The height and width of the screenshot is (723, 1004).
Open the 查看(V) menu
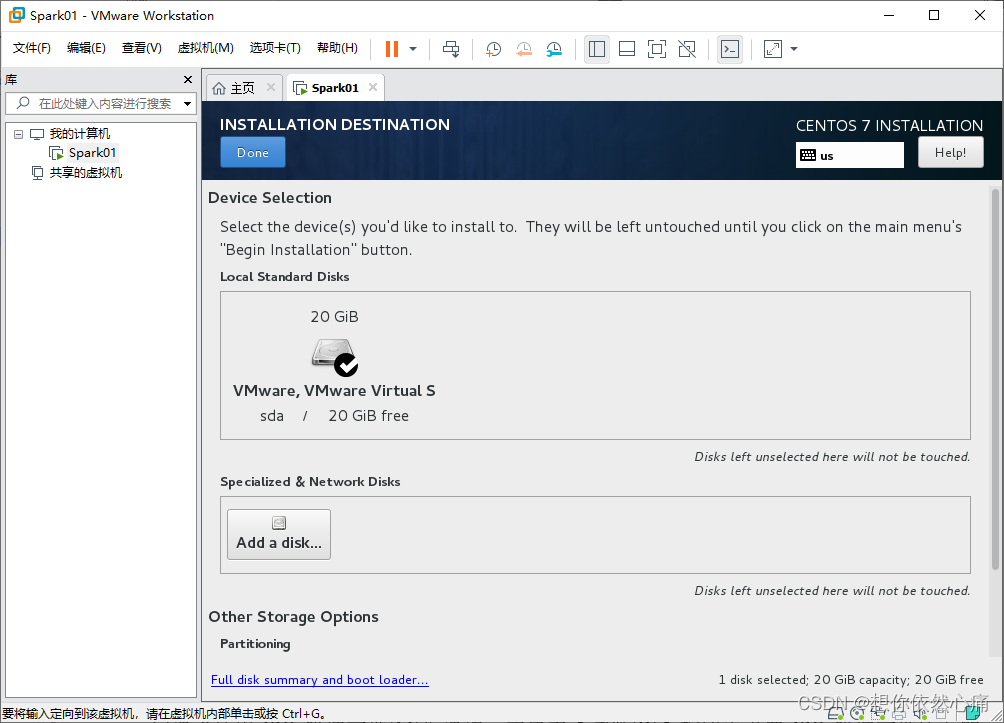142,48
